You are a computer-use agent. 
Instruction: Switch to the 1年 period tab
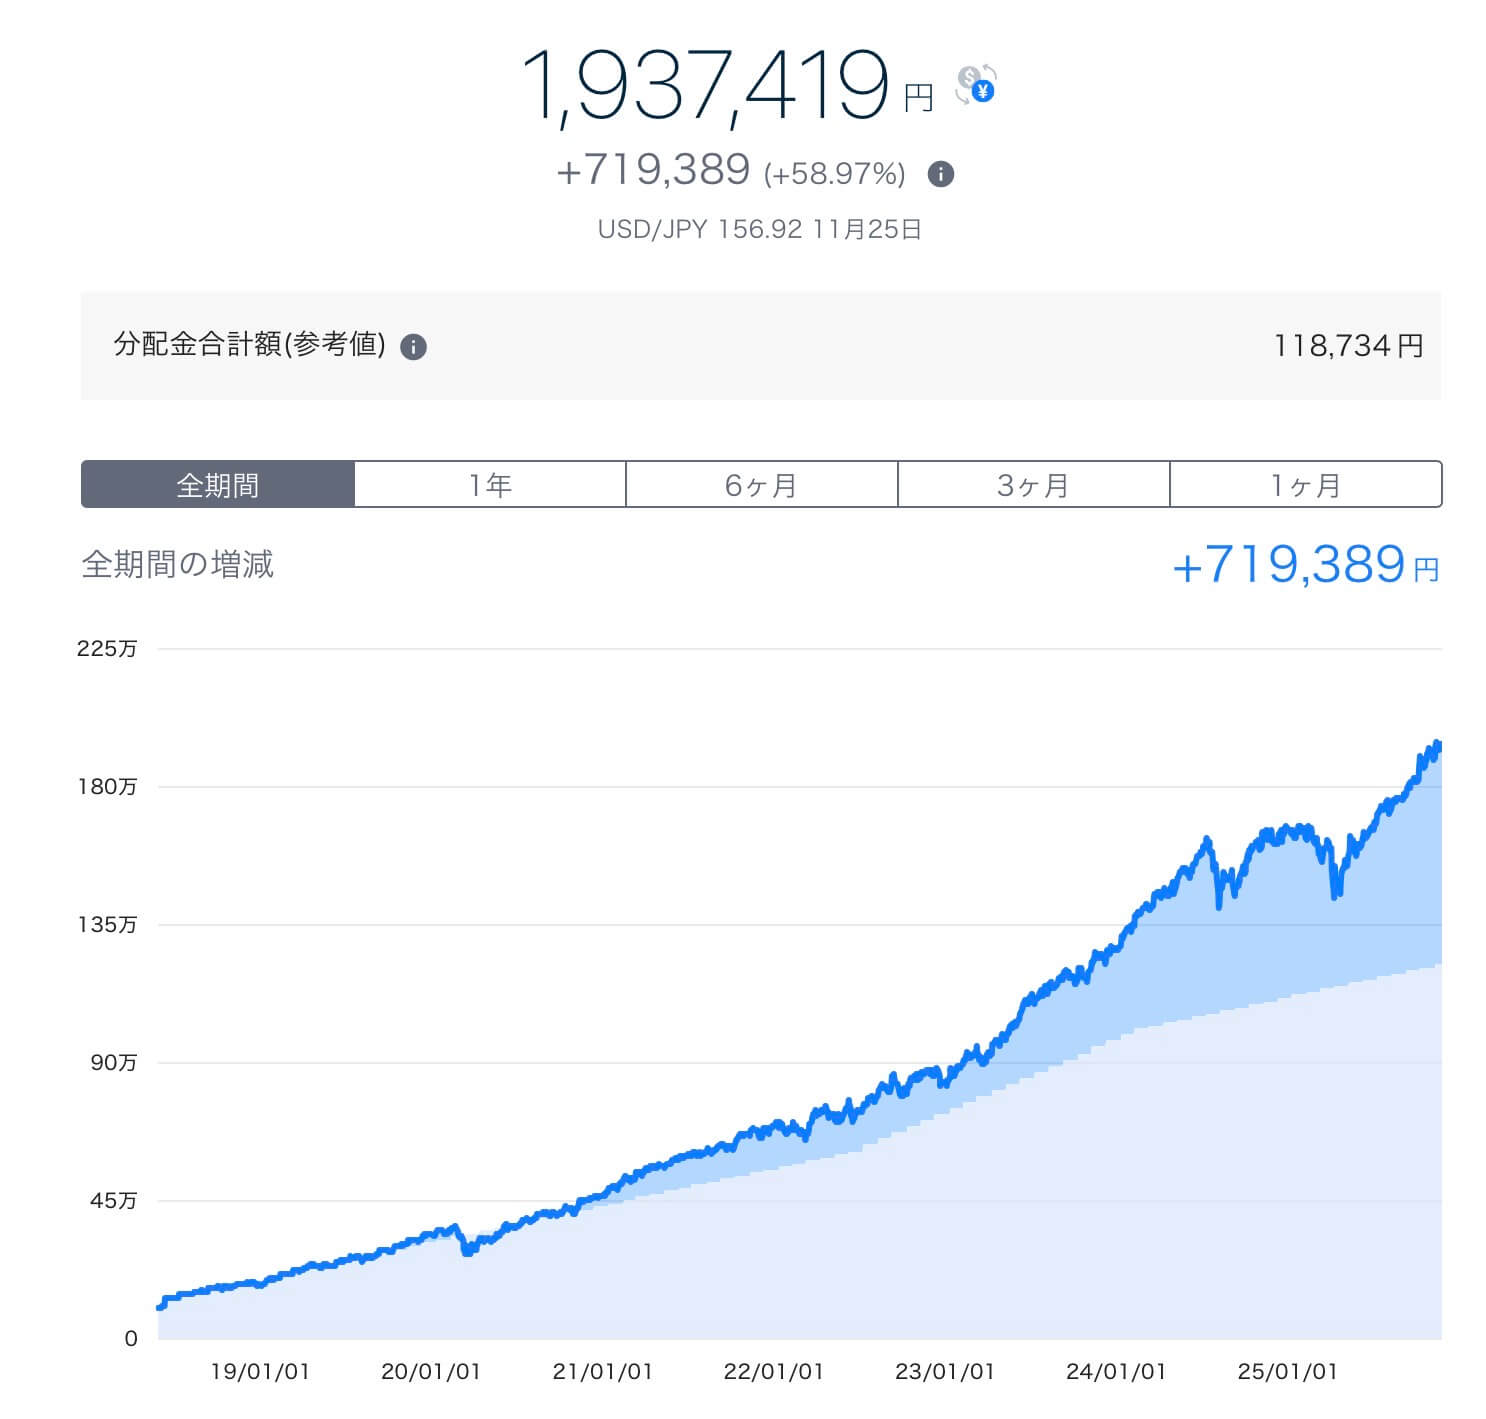(x=490, y=485)
